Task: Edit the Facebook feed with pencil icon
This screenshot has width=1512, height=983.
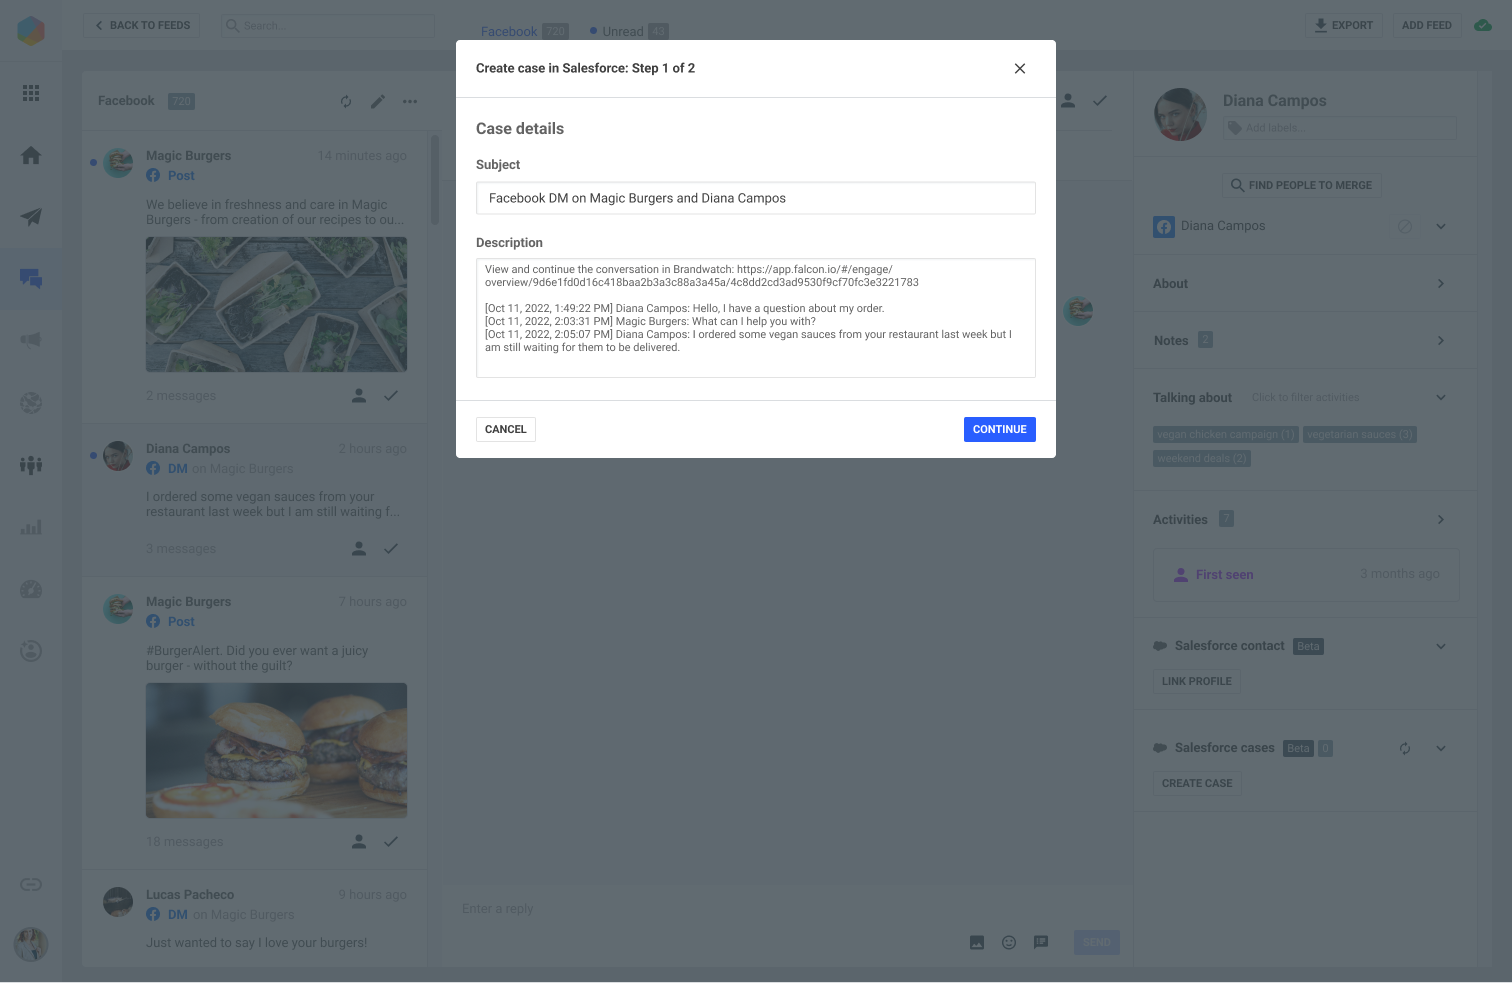Action: click(x=378, y=101)
